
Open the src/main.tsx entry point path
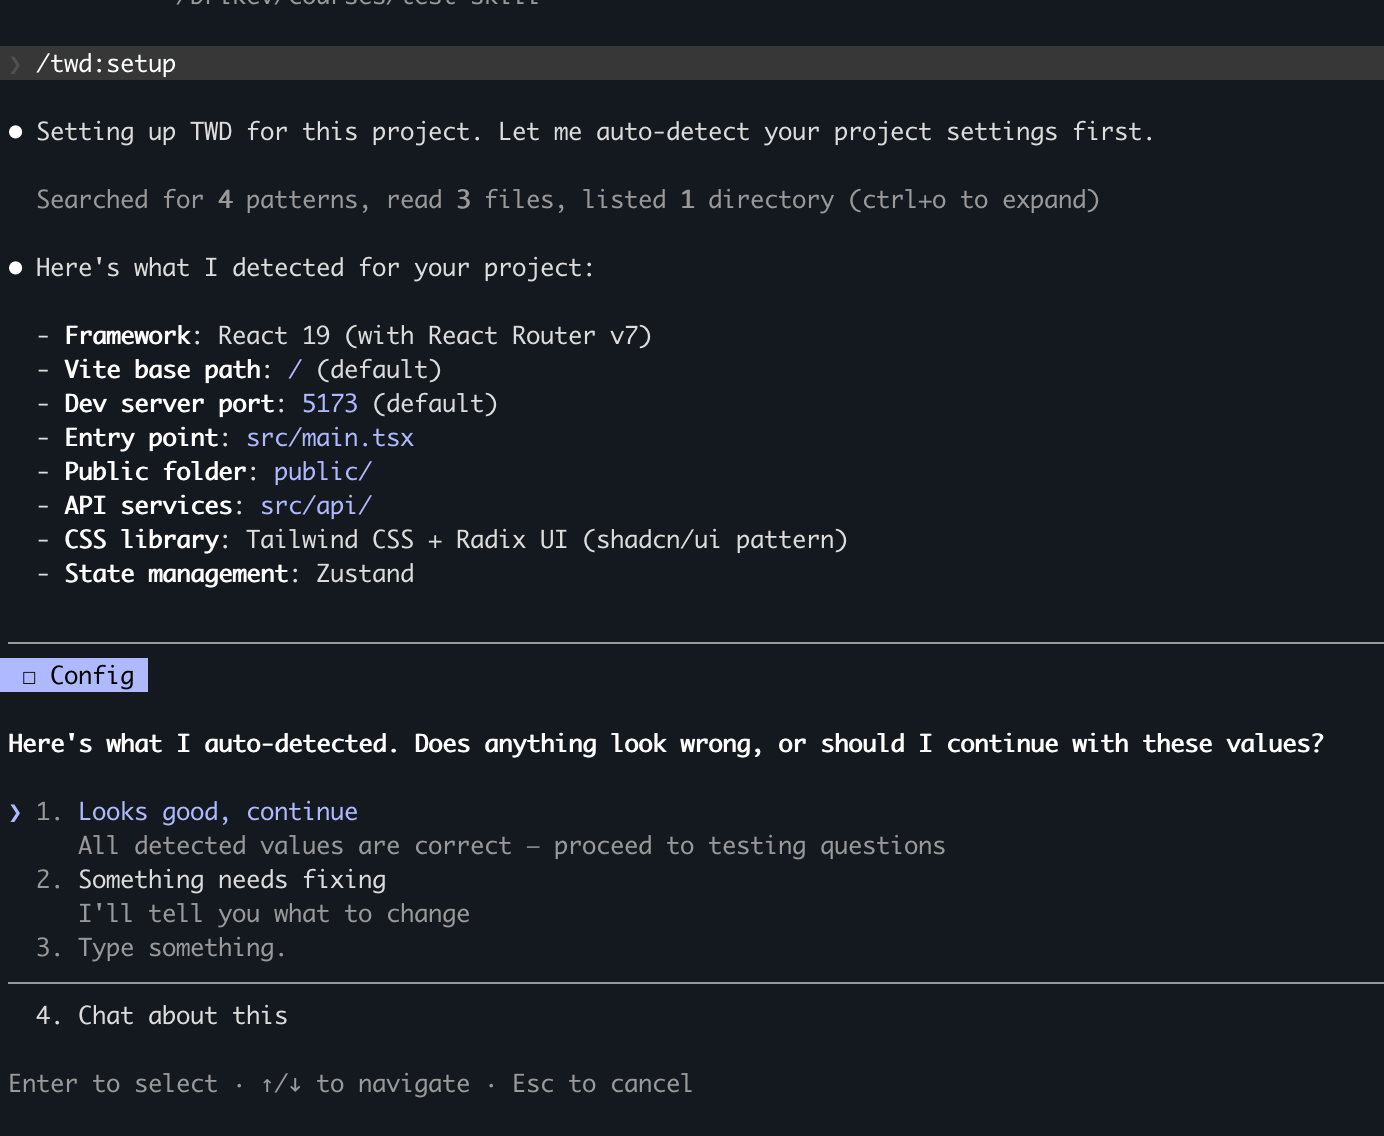tap(329, 438)
